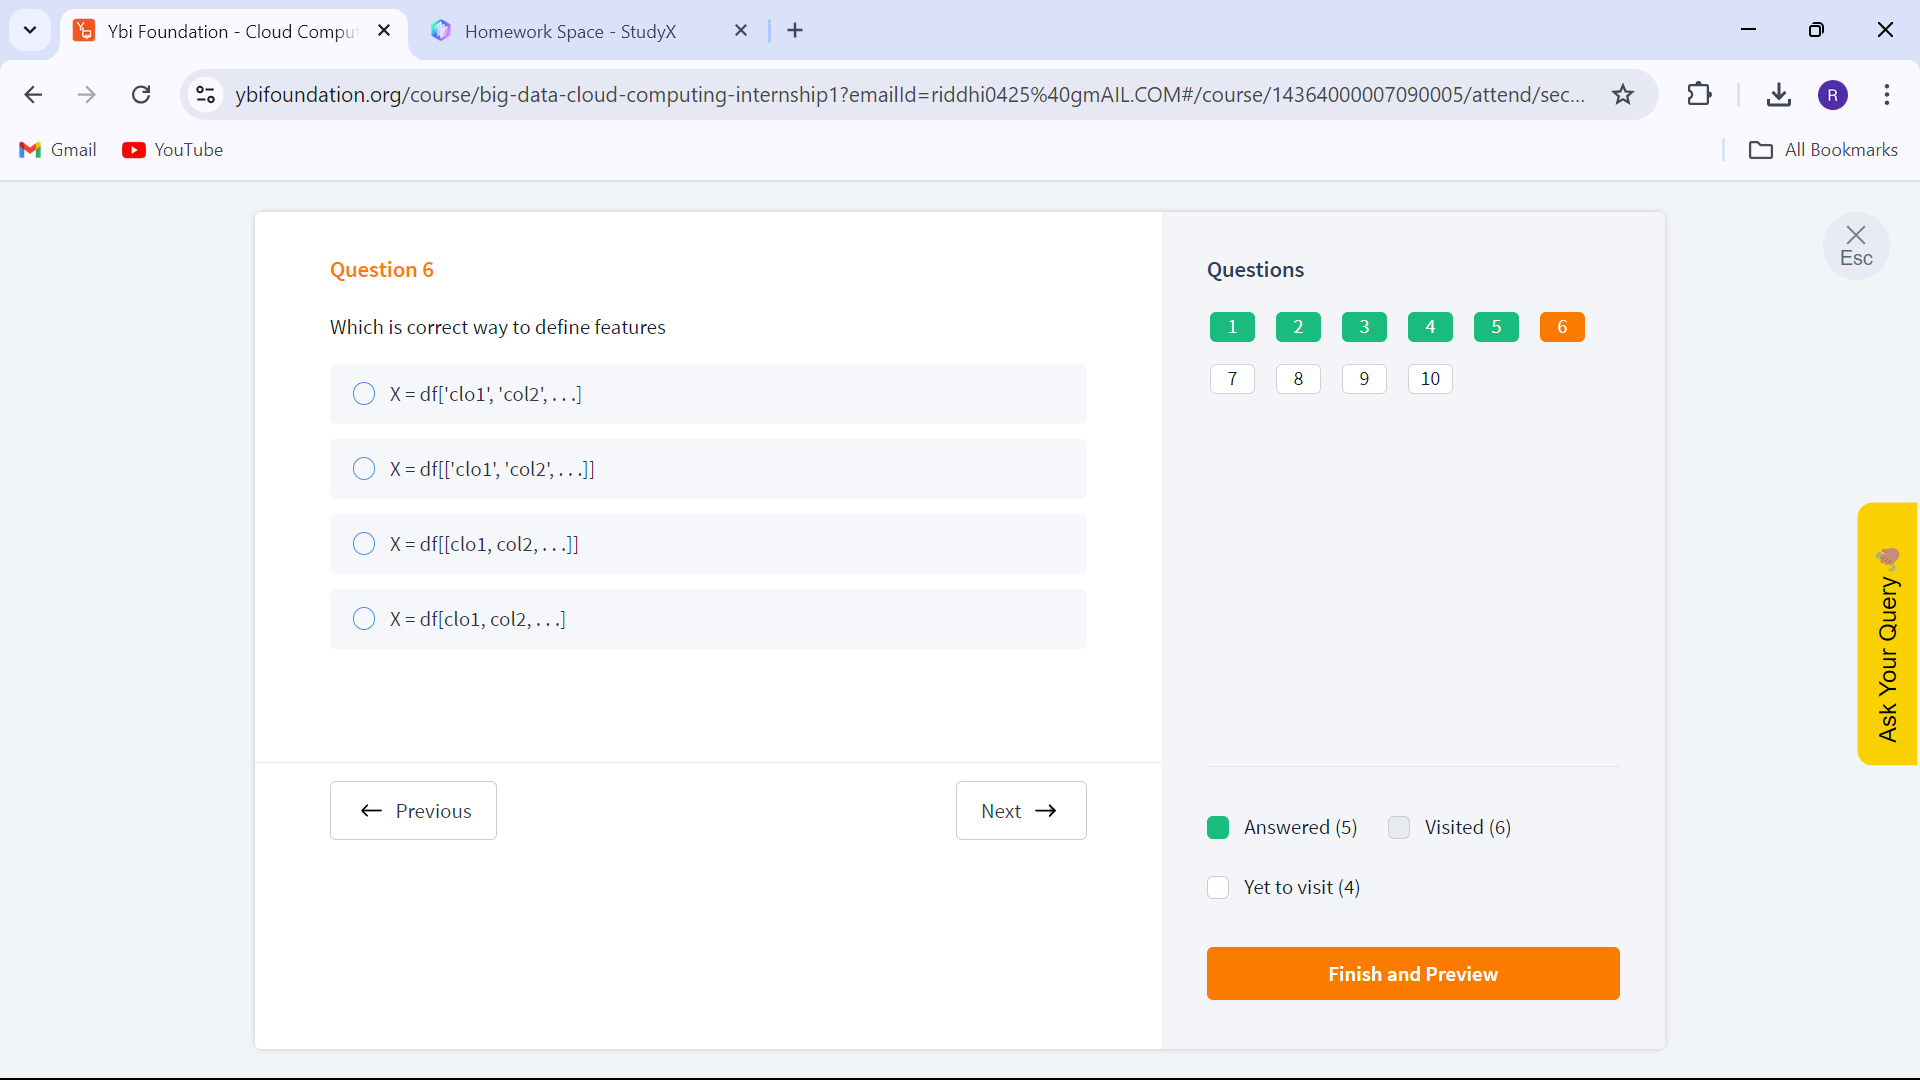Viewport: 1920px width, 1080px height.
Task: Jump to question 5
Action: pos(1496,327)
